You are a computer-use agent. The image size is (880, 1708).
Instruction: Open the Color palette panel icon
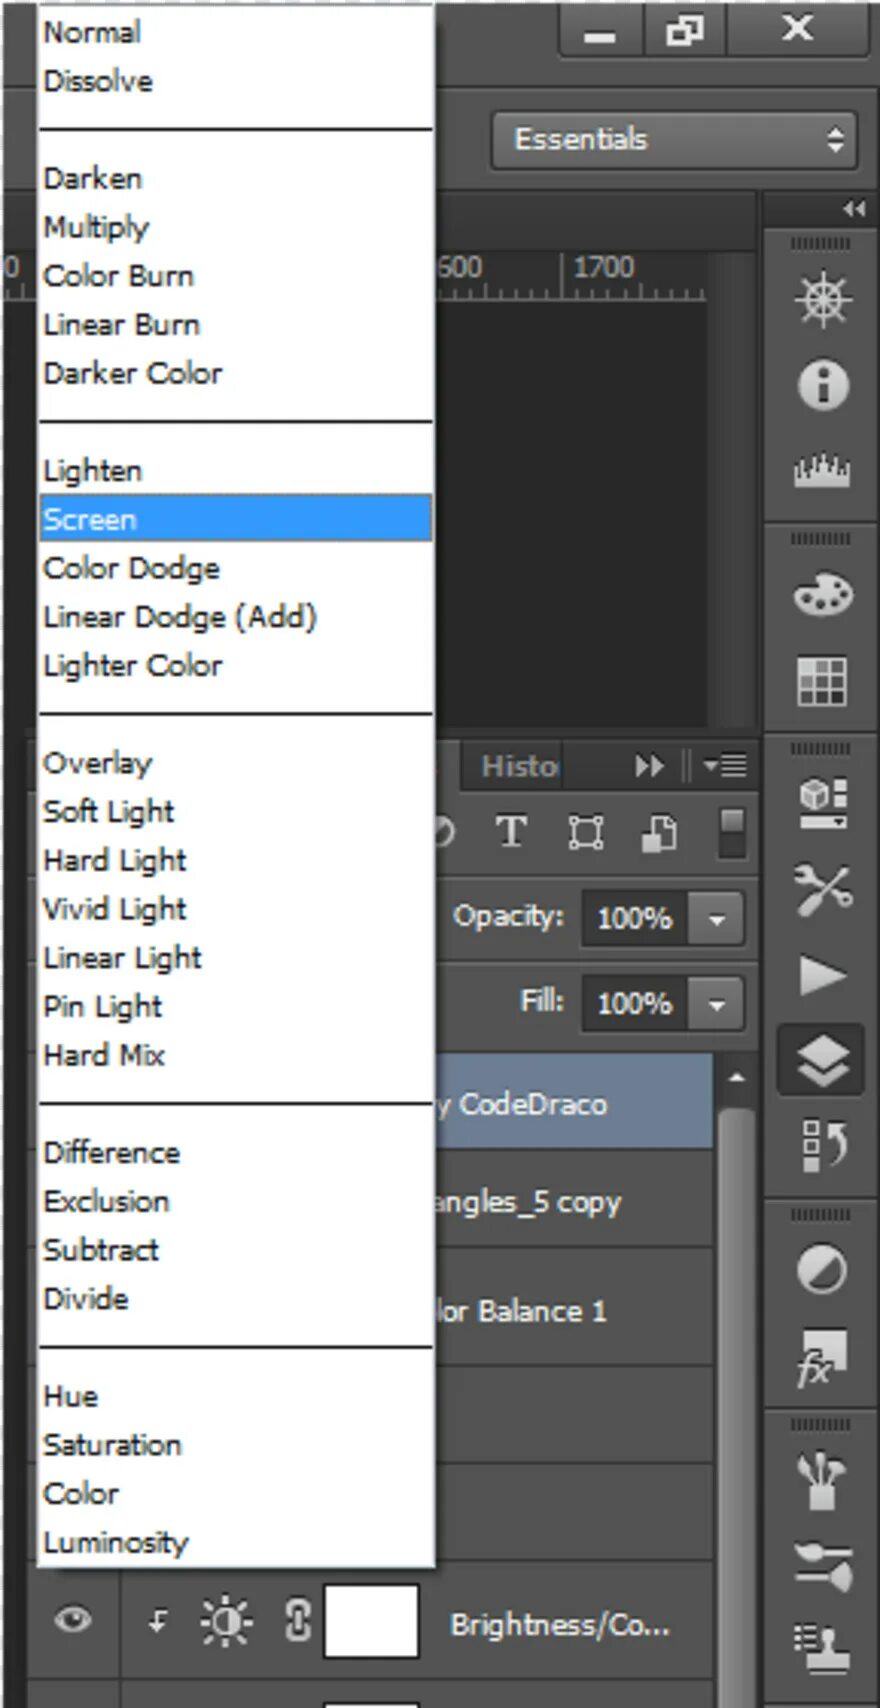pos(822,594)
